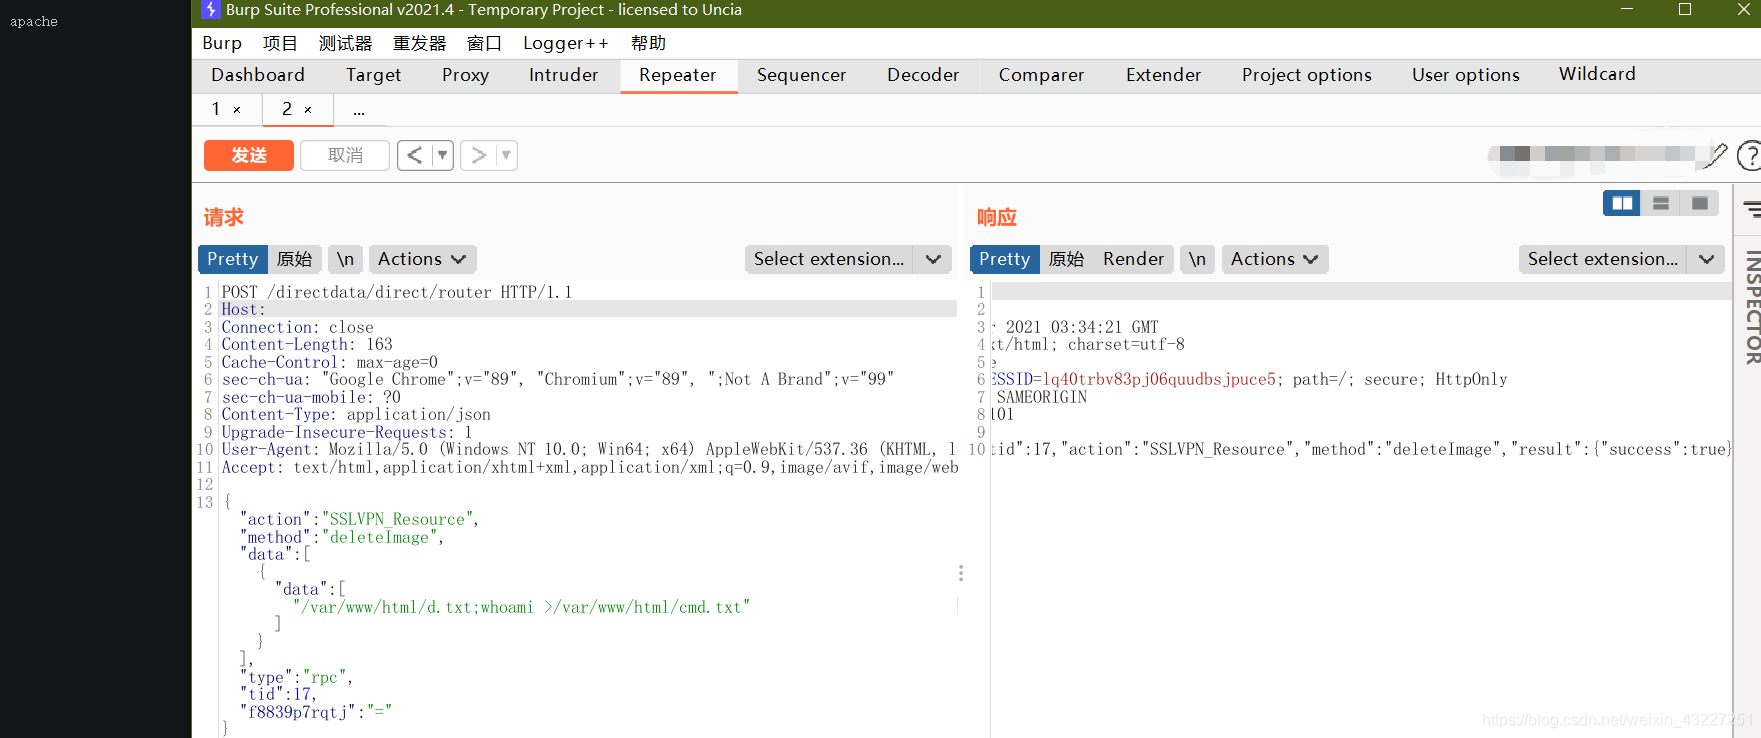Open the Burp menu
The width and height of the screenshot is (1761, 738).
222,43
